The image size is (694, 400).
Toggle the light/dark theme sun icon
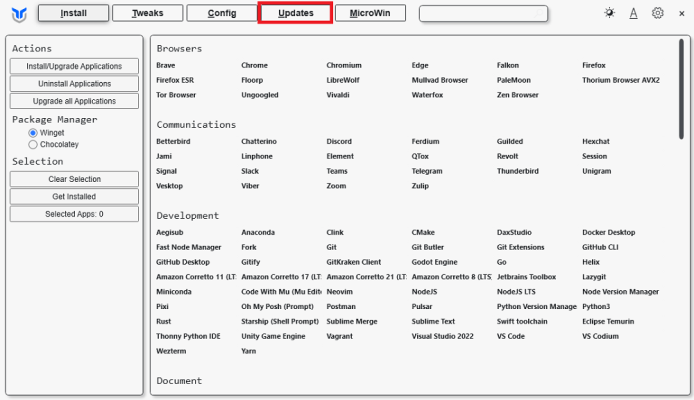click(x=611, y=13)
